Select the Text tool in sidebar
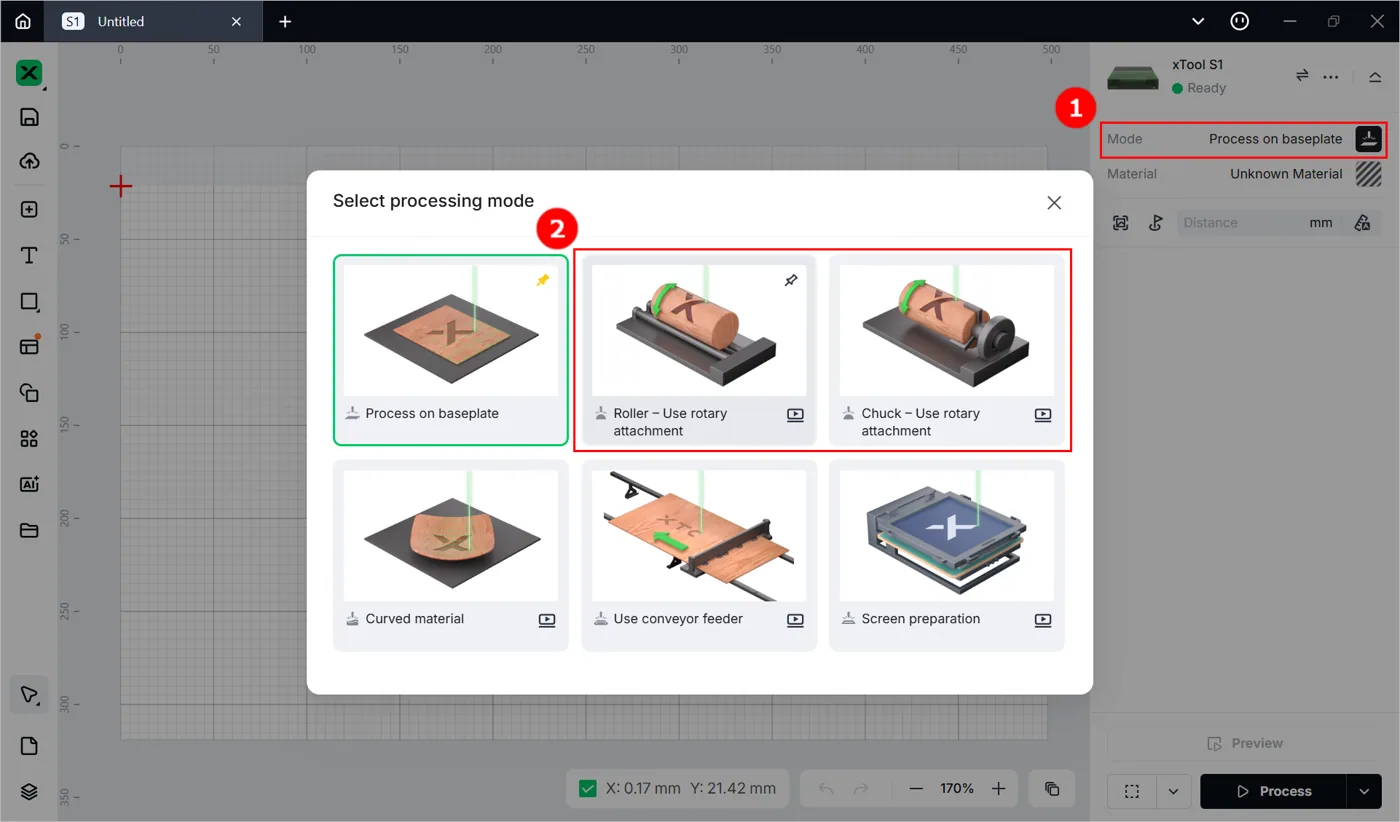 pos(29,256)
